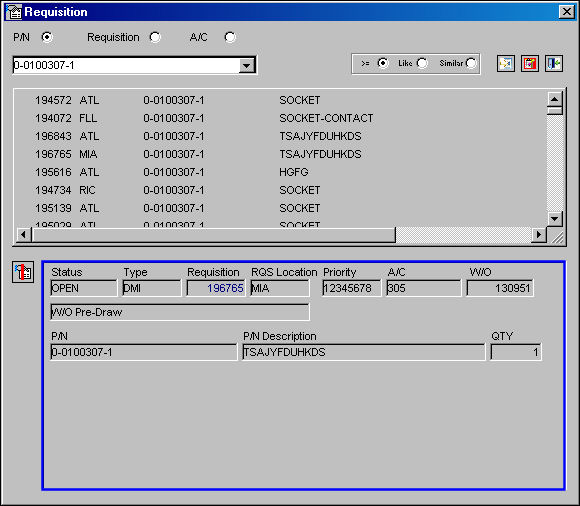The width and height of the screenshot is (580, 506).
Task: Select row 196765 MIA TSAJYFDUHKDS
Action: (x=280, y=154)
